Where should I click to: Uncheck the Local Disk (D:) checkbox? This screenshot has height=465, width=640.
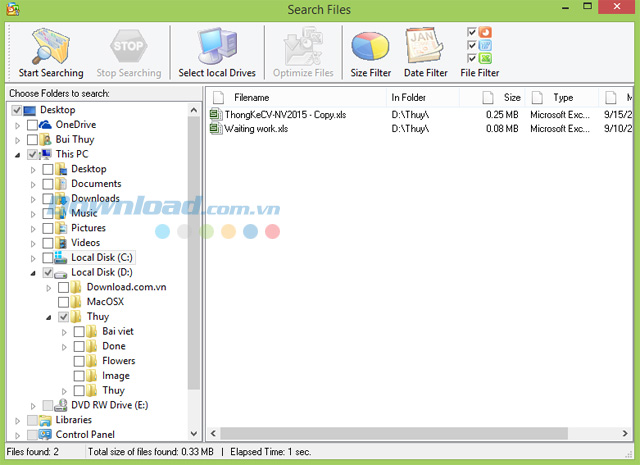click(x=48, y=272)
